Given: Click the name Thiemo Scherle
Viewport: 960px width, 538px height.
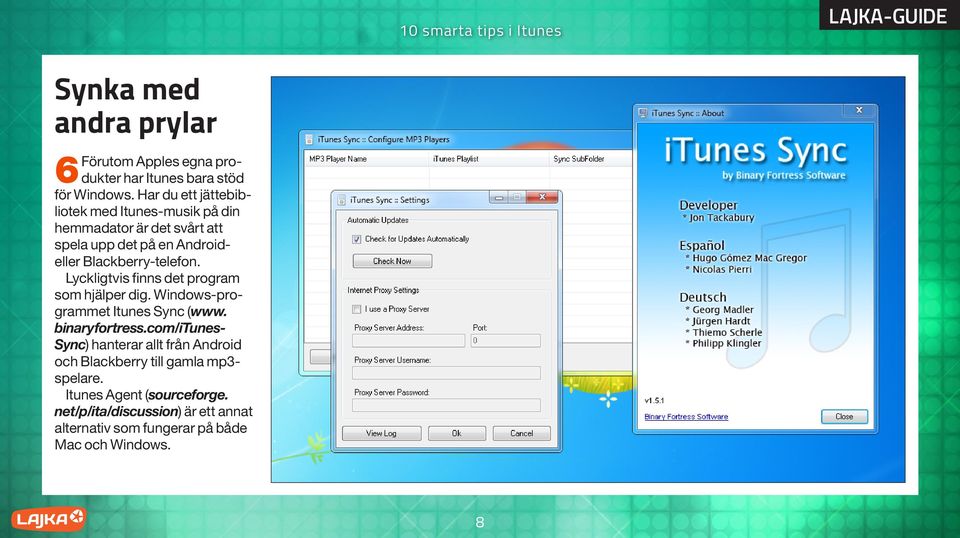Looking at the screenshot, I should tap(727, 333).
